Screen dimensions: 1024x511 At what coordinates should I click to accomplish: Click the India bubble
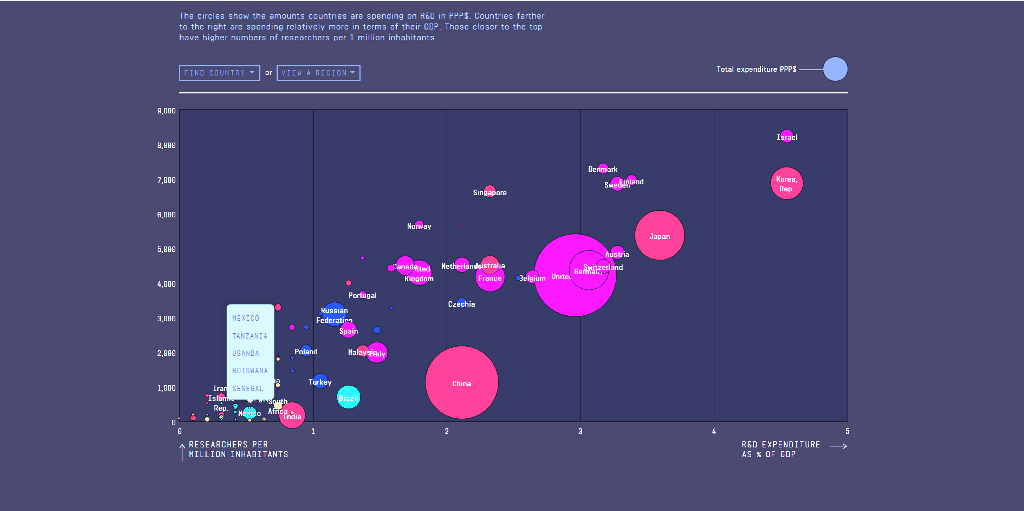[x=292, y=416]
